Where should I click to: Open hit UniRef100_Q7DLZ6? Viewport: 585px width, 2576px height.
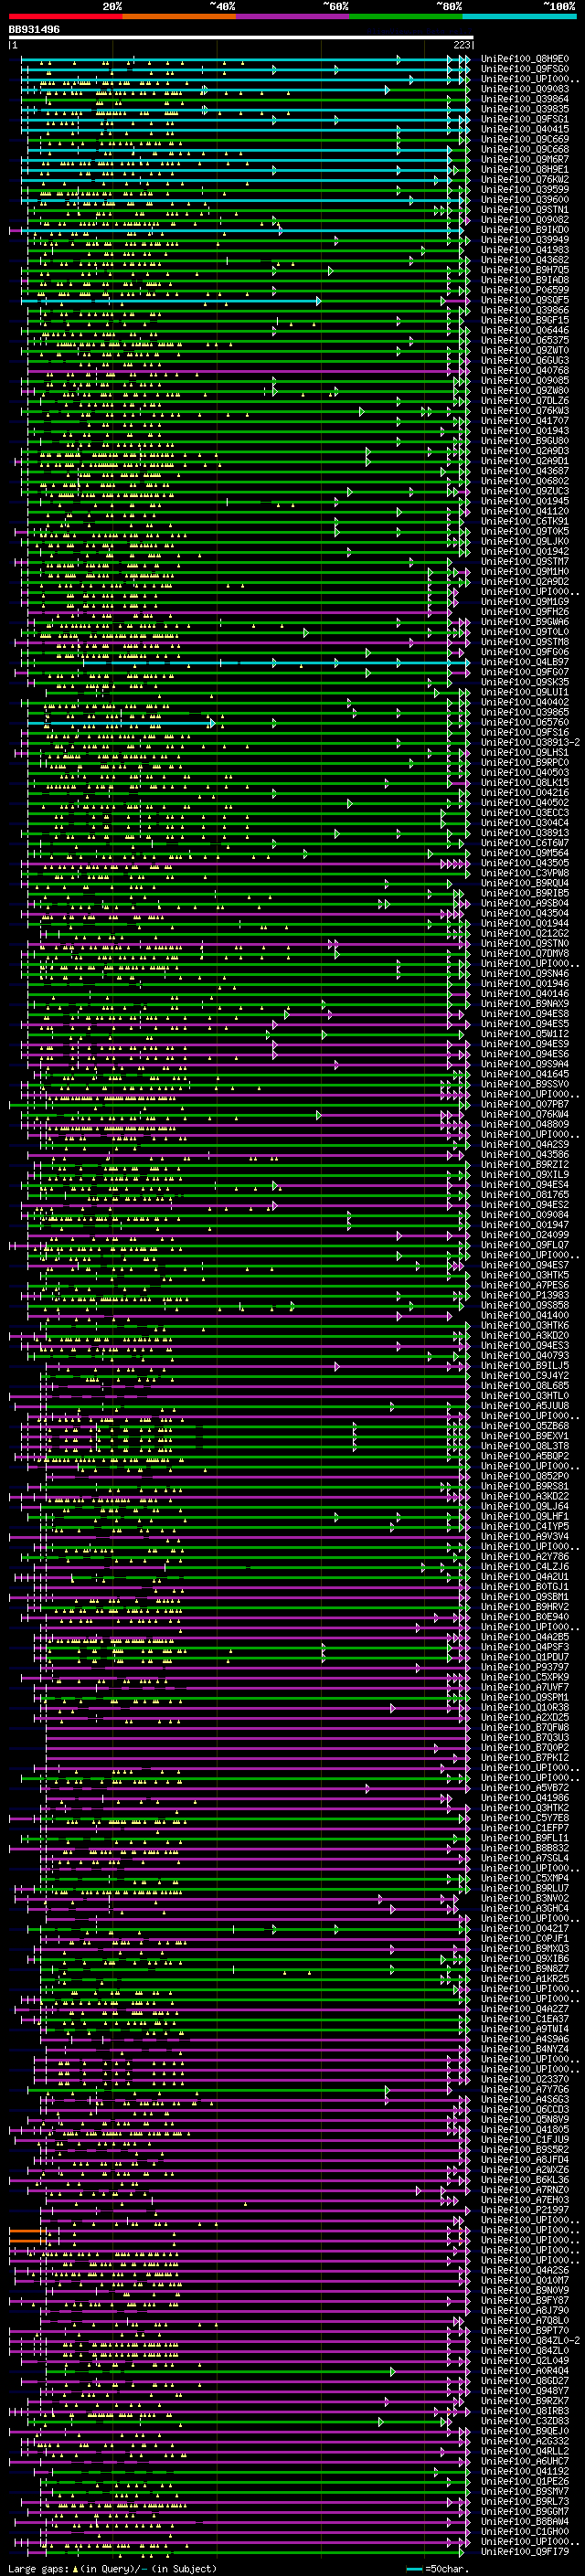[x=525, y=401]
